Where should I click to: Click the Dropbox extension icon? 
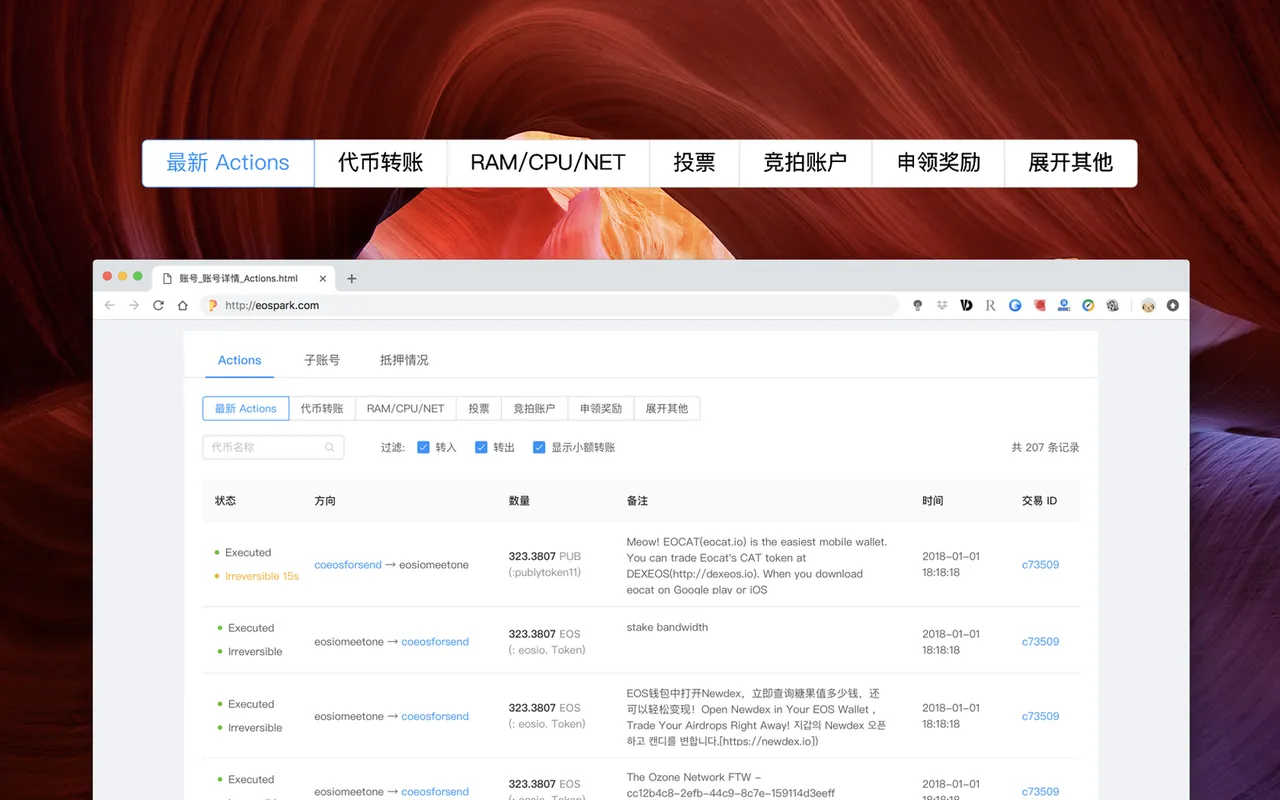coord(942,305)
